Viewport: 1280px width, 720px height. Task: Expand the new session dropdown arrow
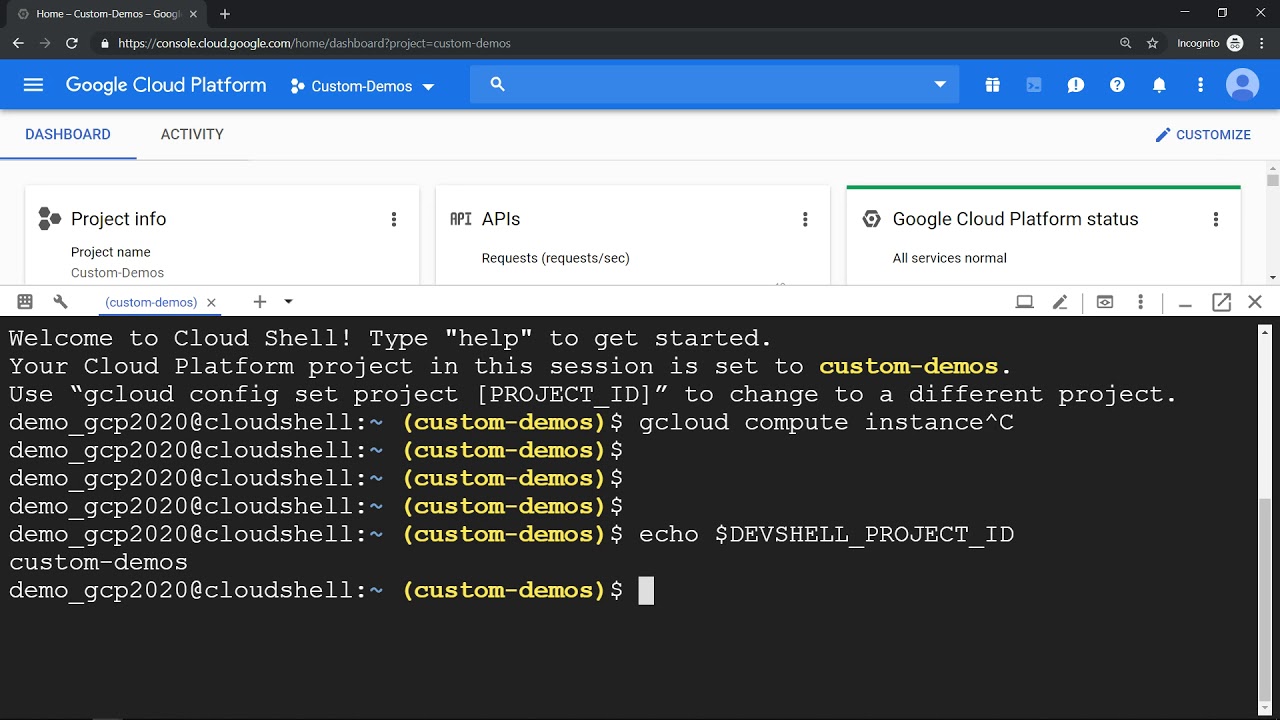288,302
